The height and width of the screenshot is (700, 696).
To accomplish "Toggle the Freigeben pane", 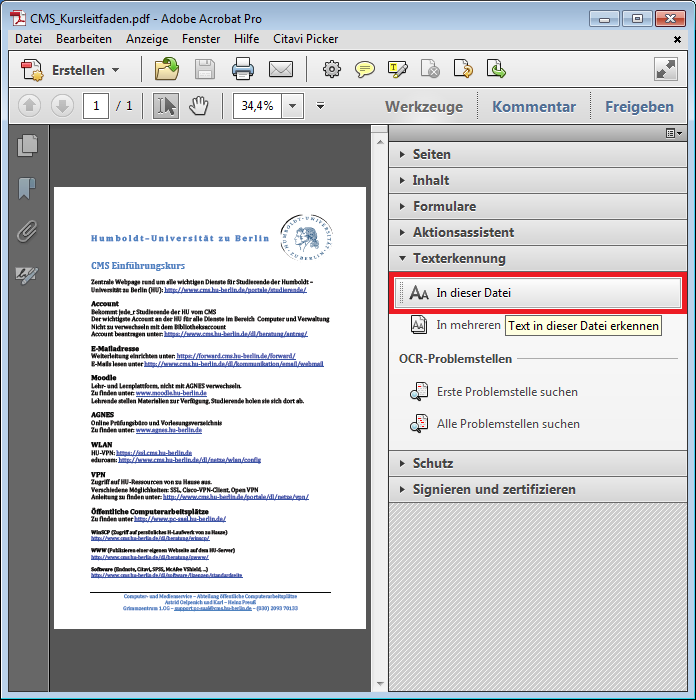I will coord(639,107).
